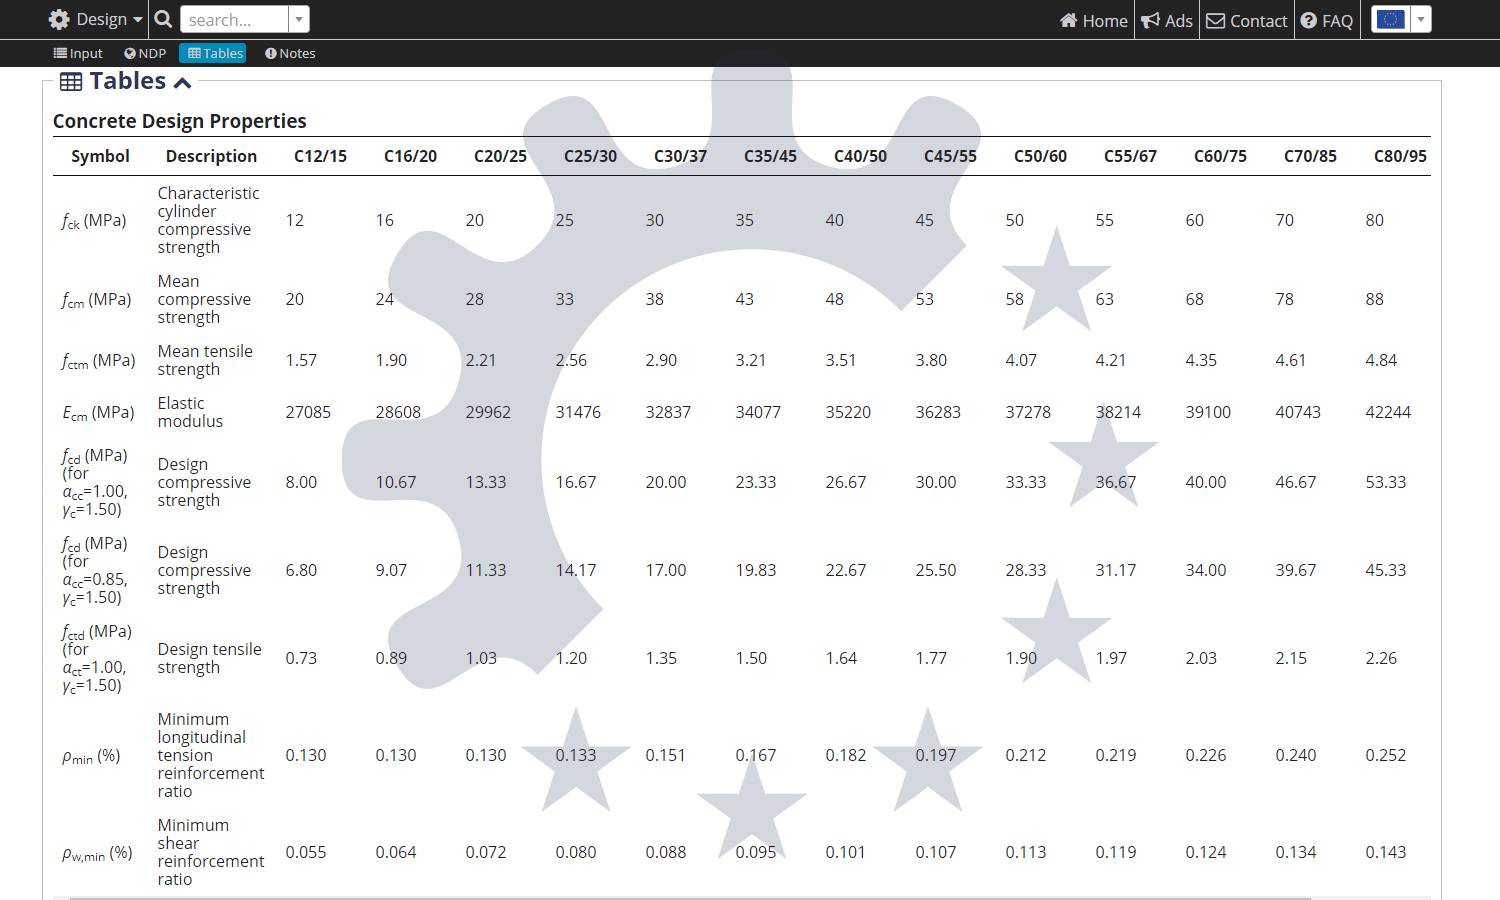Switch to the Notes tab
1500x900 pixels.
click(x=290, y=53)
